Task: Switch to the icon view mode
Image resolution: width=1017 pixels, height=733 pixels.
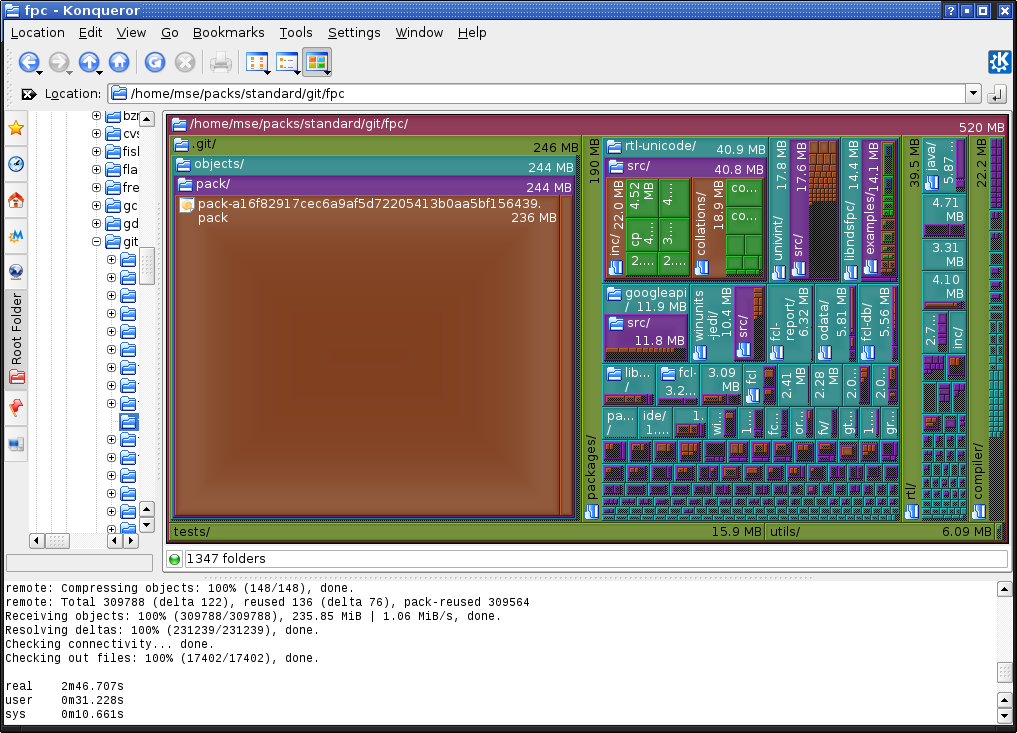Action: (256, 63)
